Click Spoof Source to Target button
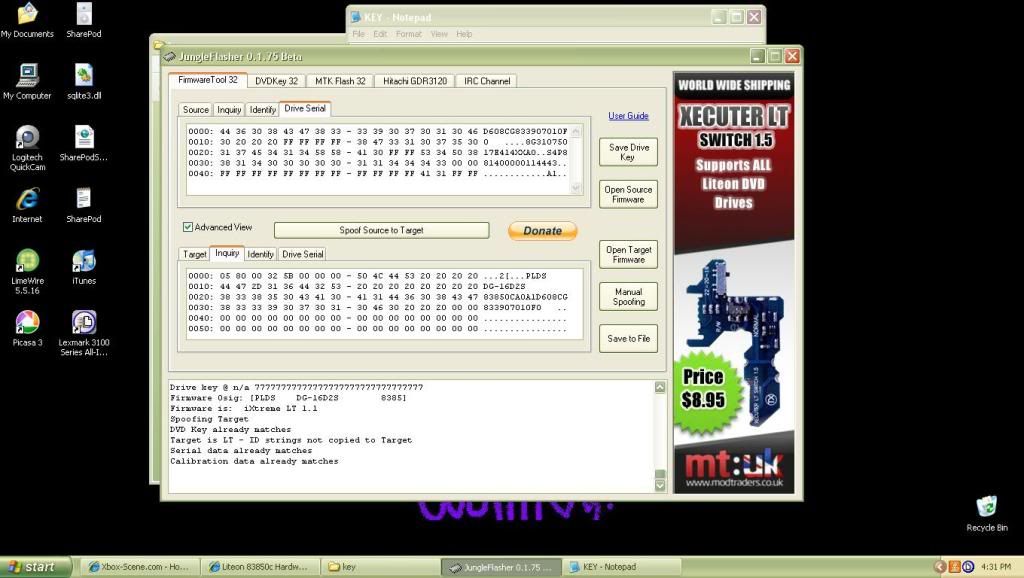The height and width of the screenshot is (578, 1024). pyautogui.click(x=381, y=230)
